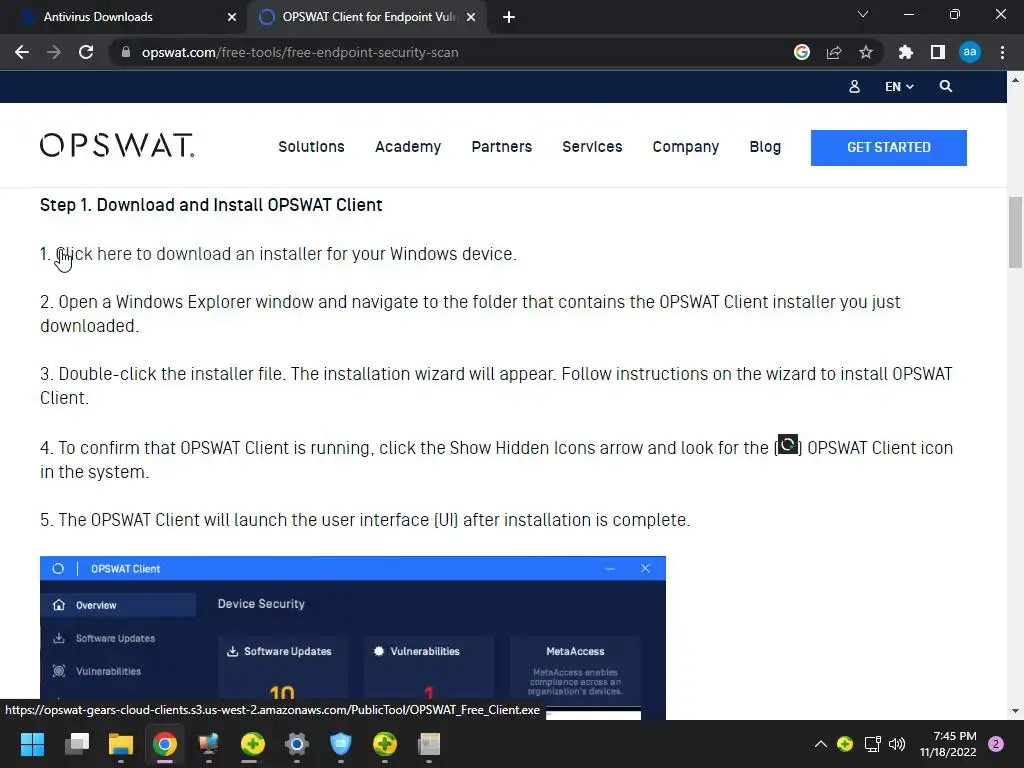Open the Settings gear taskbar icon
This screenshot has width=1024, height=768.
click(296, 744)
